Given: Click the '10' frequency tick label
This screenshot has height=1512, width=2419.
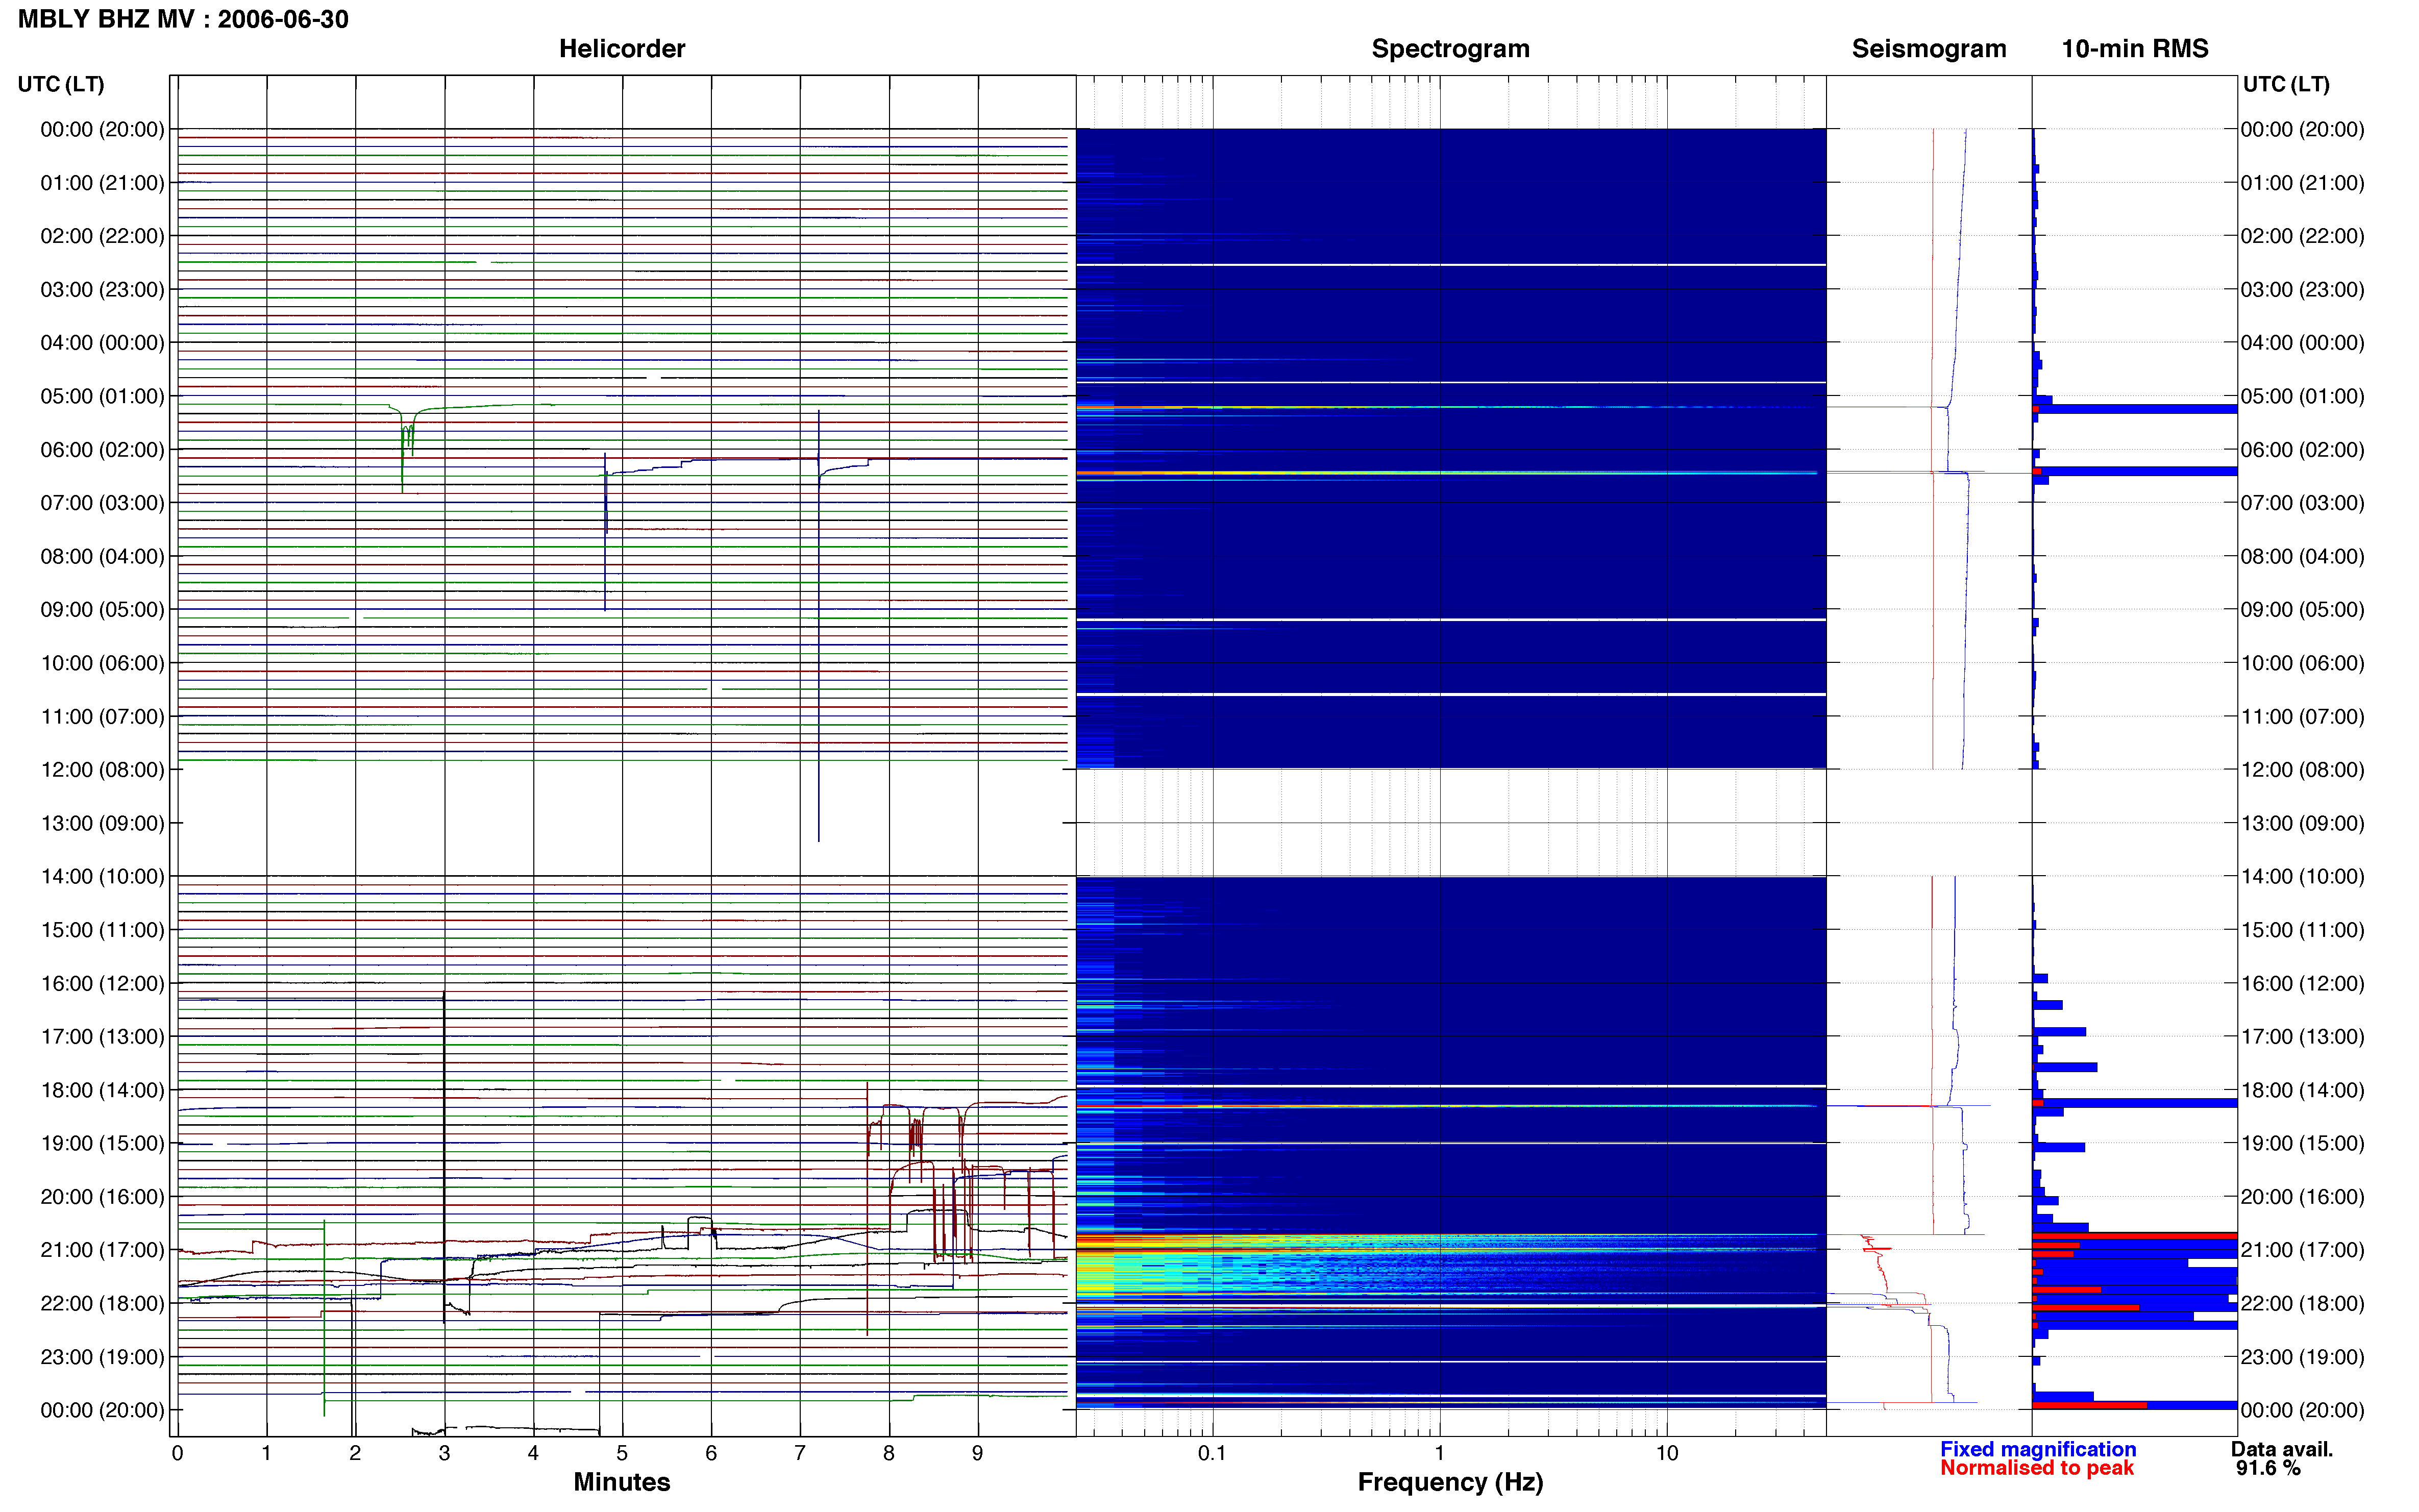Looking at the screenshot, I should click(x=1666, y=1453).
